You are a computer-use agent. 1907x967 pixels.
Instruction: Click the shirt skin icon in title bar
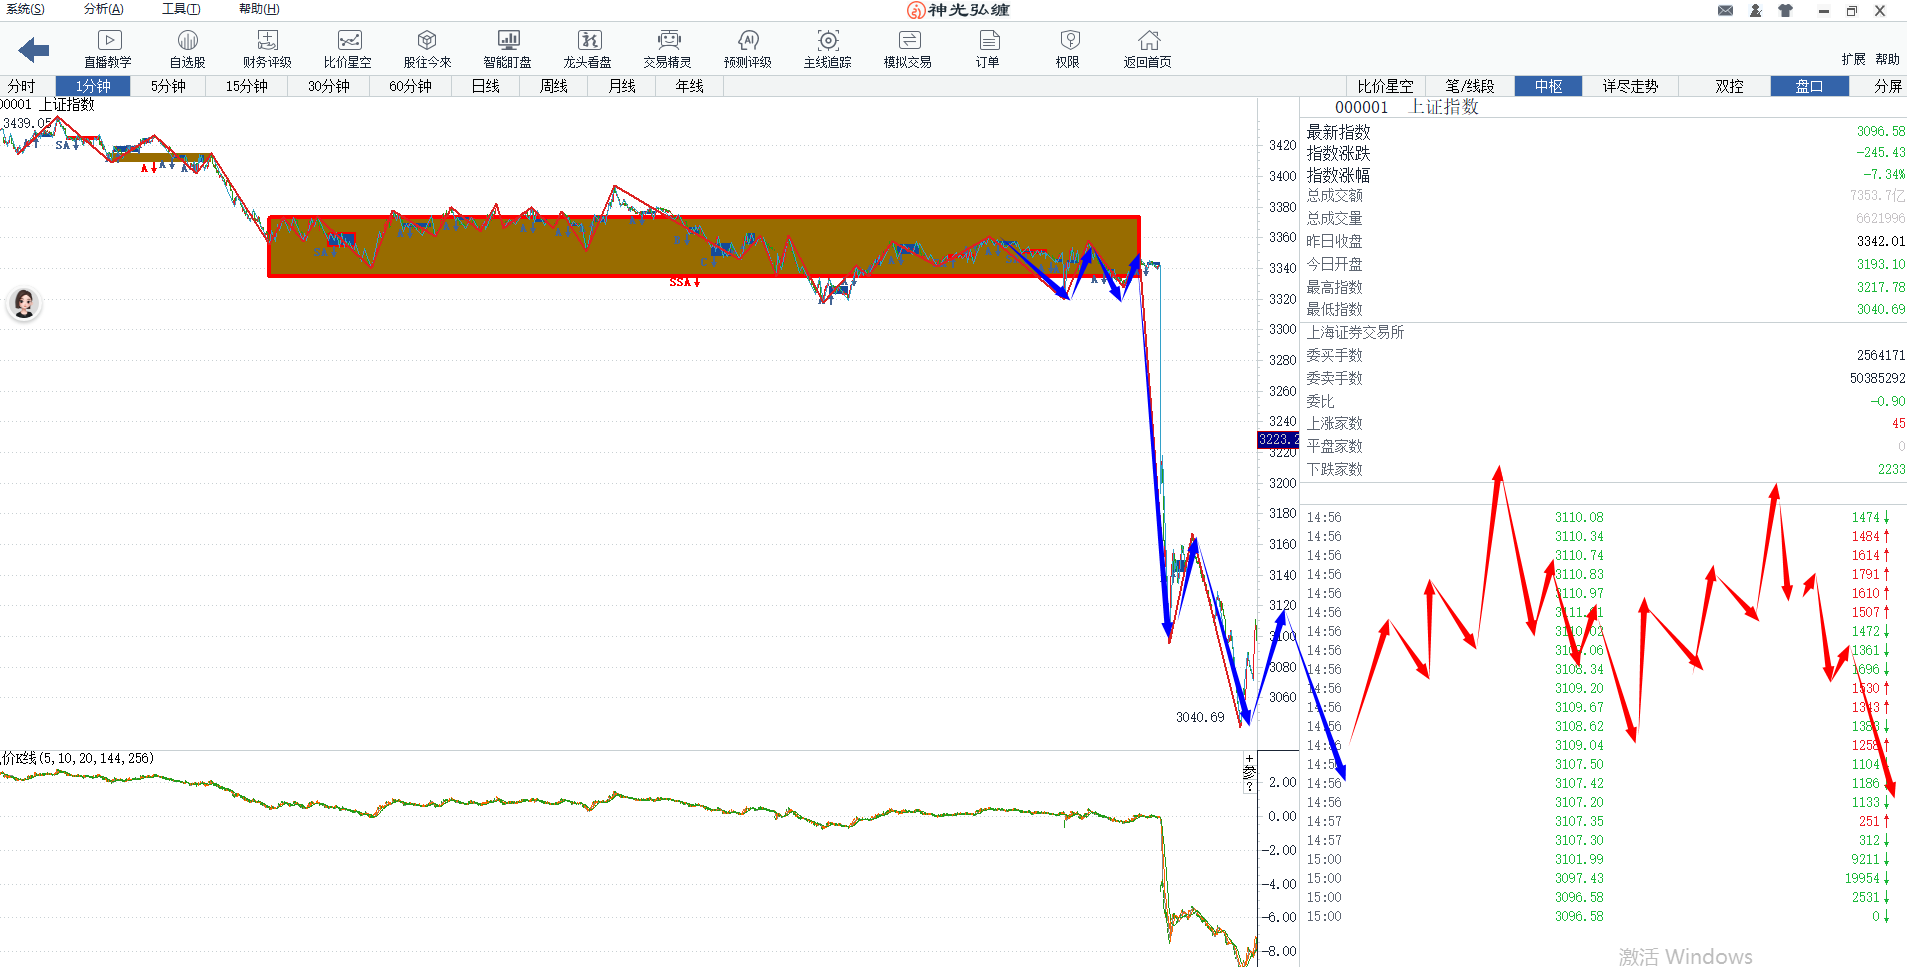[x=1785, y=10]
